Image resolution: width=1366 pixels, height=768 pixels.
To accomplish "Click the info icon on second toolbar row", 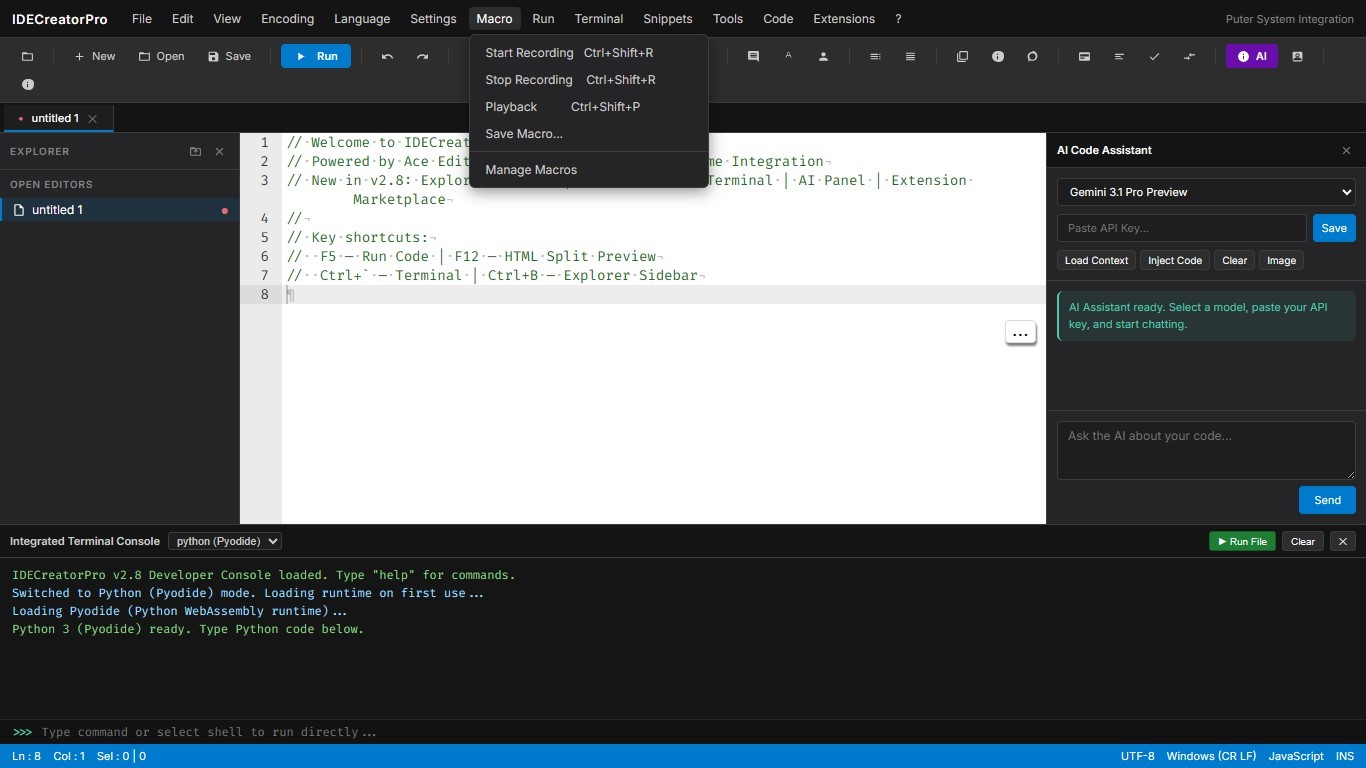I will 28,85.
